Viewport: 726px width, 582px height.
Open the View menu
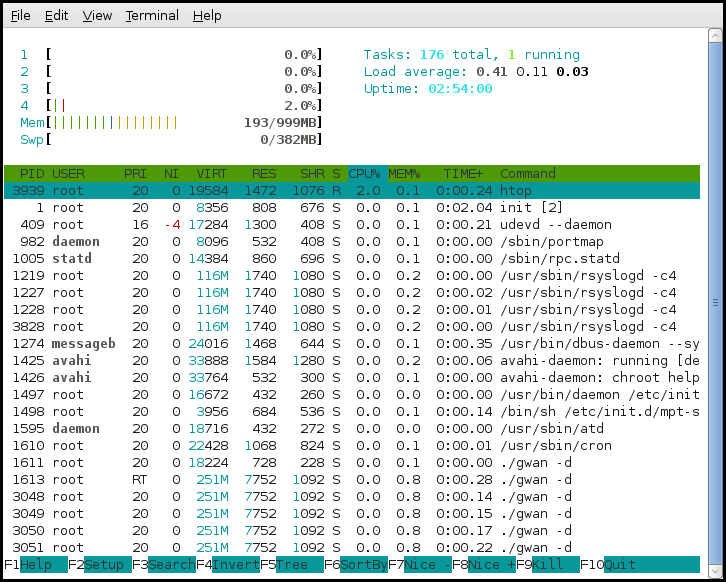[x=97, y=16]
